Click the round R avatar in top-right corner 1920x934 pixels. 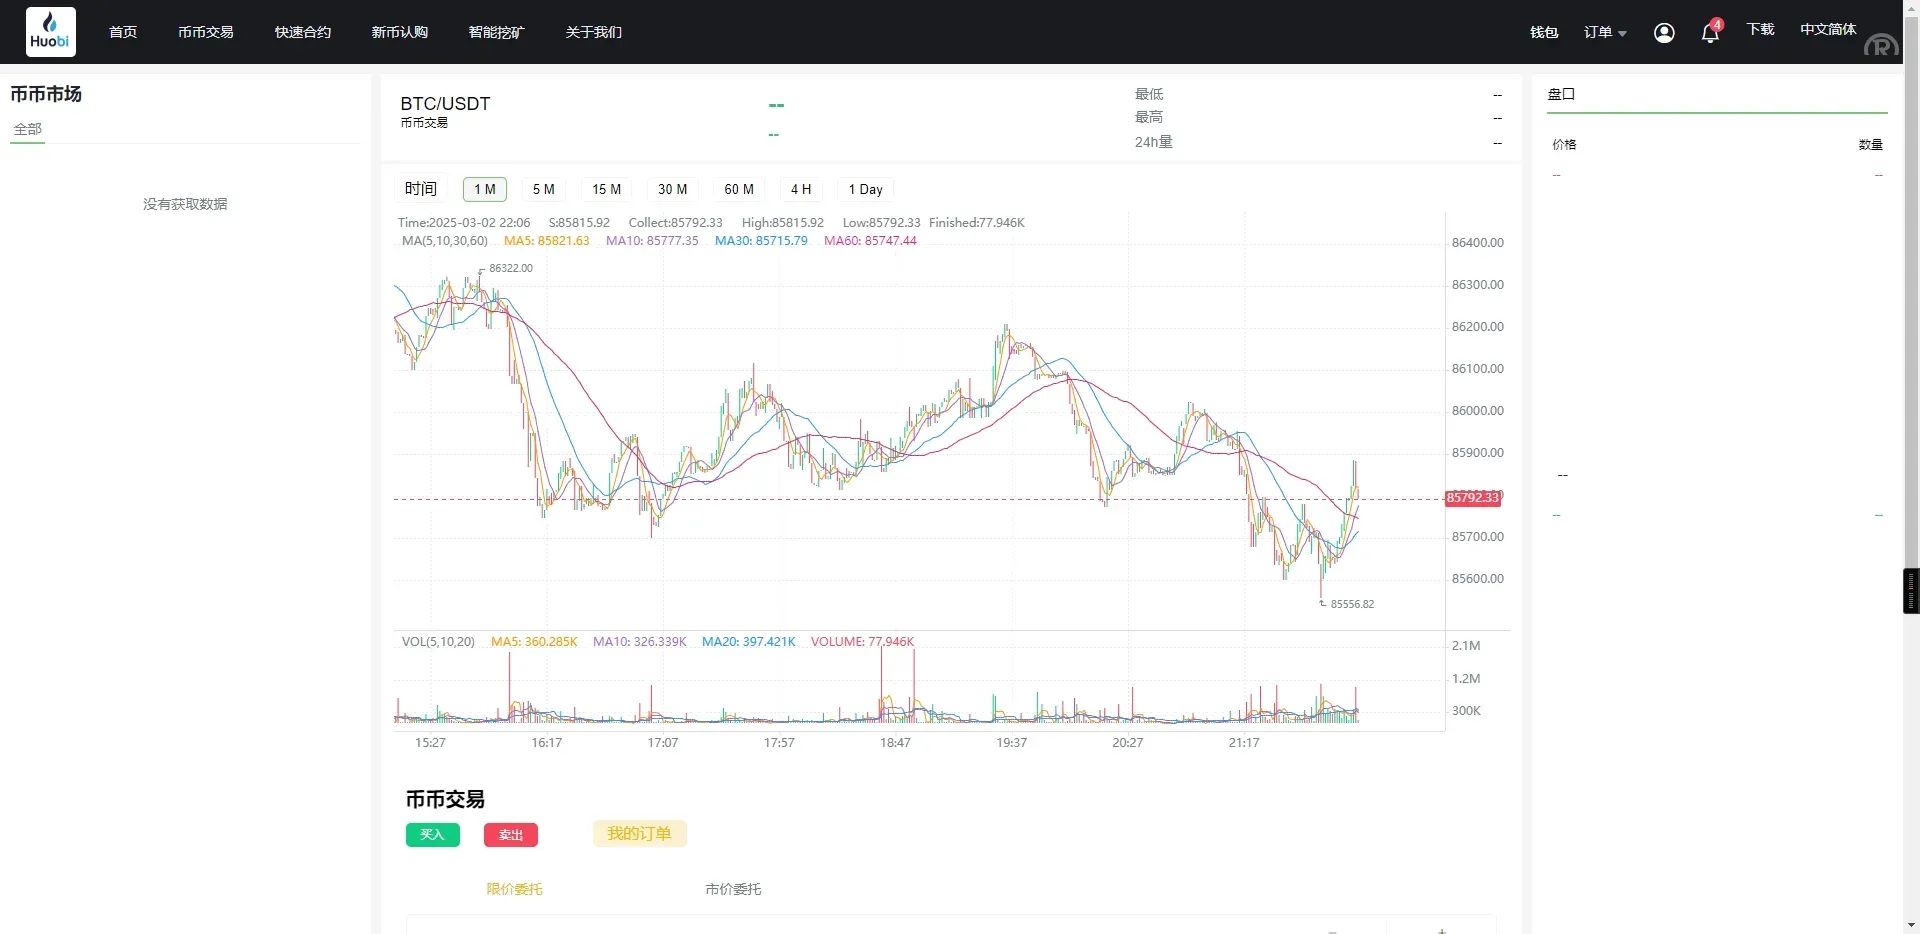pos(1881,46)
